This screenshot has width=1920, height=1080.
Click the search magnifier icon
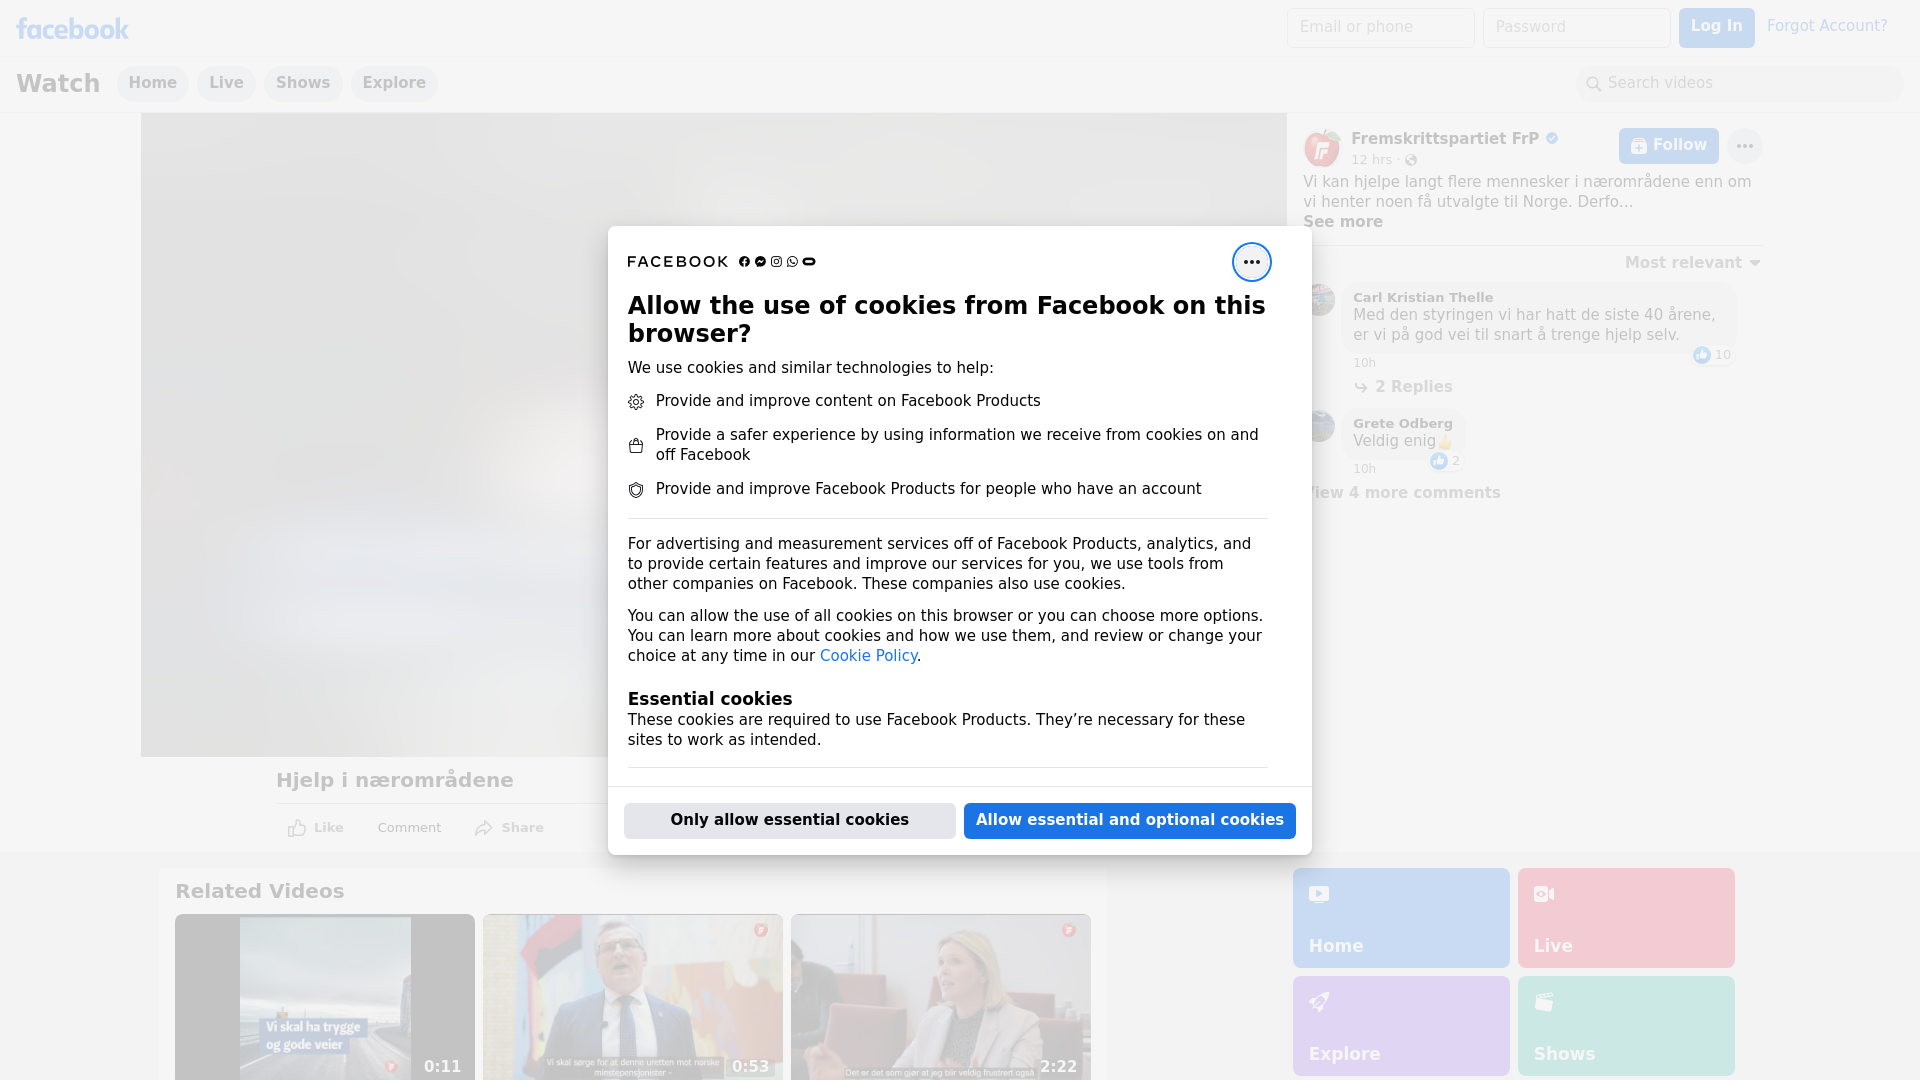pos(1593,84)
